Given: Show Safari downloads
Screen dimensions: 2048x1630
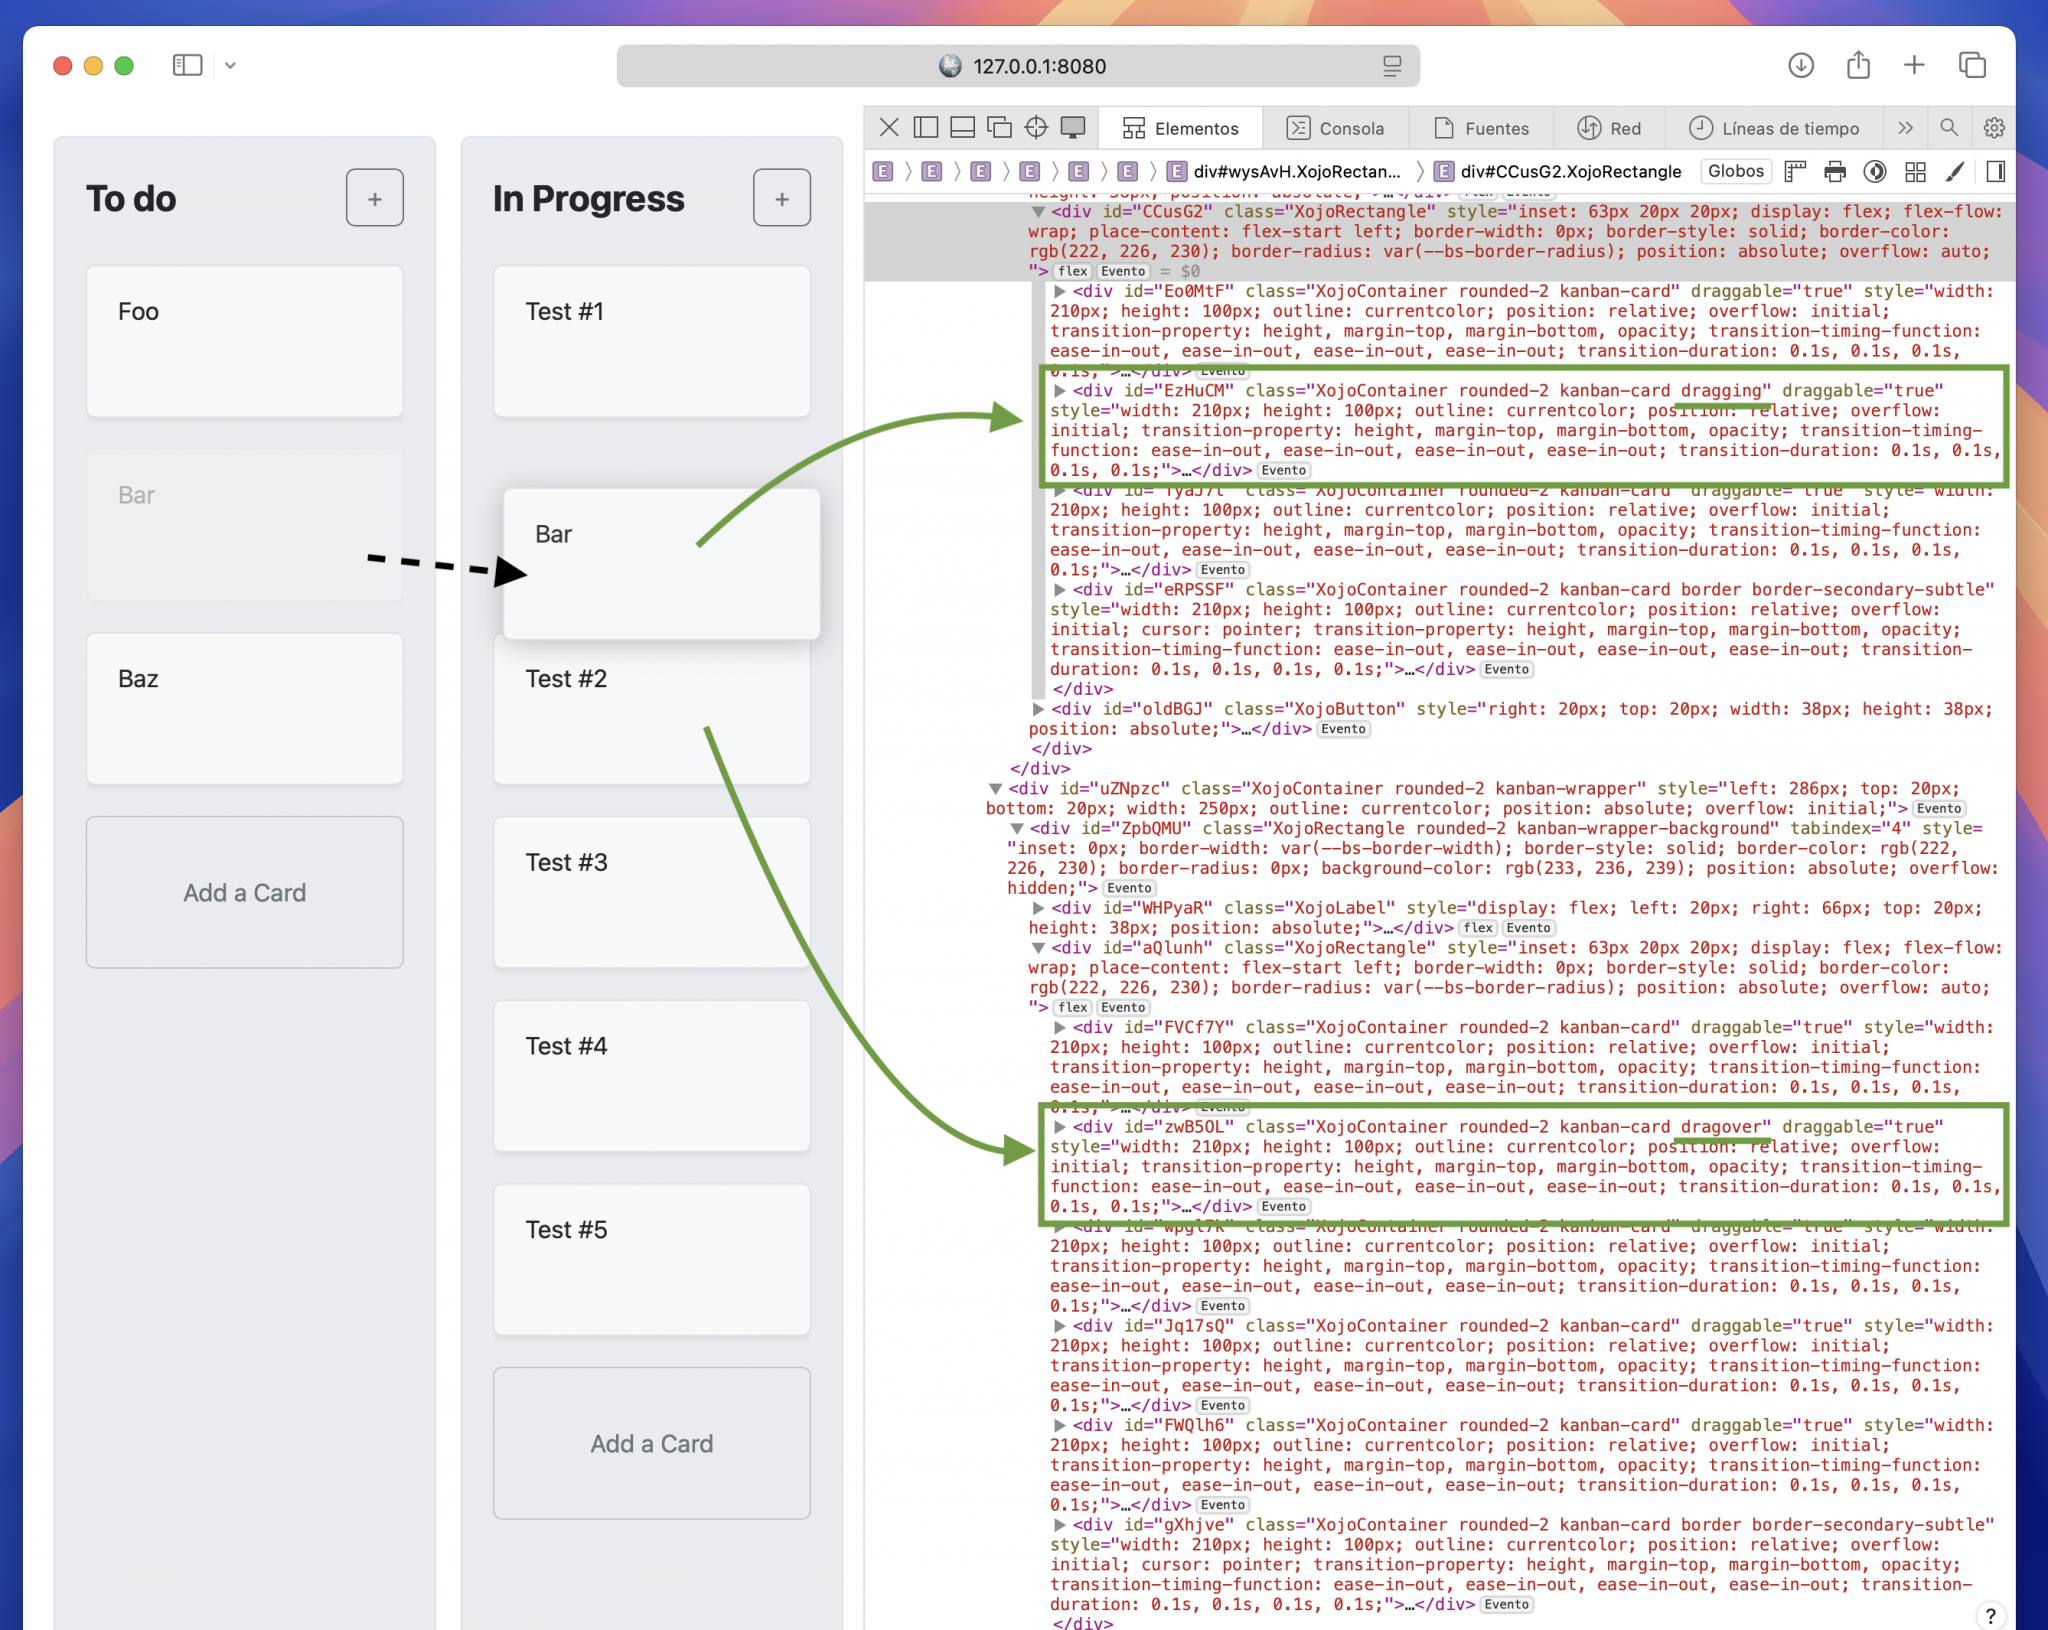Looking at the screenshot, I should (x=1800, y=65).
